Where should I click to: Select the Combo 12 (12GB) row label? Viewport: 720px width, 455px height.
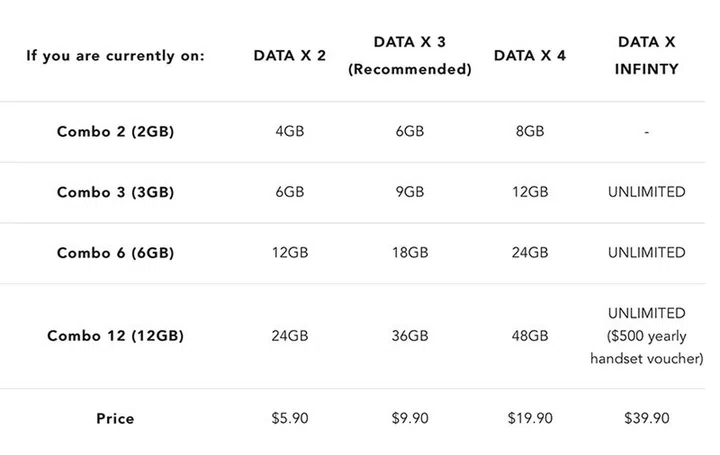click(115, 336)
